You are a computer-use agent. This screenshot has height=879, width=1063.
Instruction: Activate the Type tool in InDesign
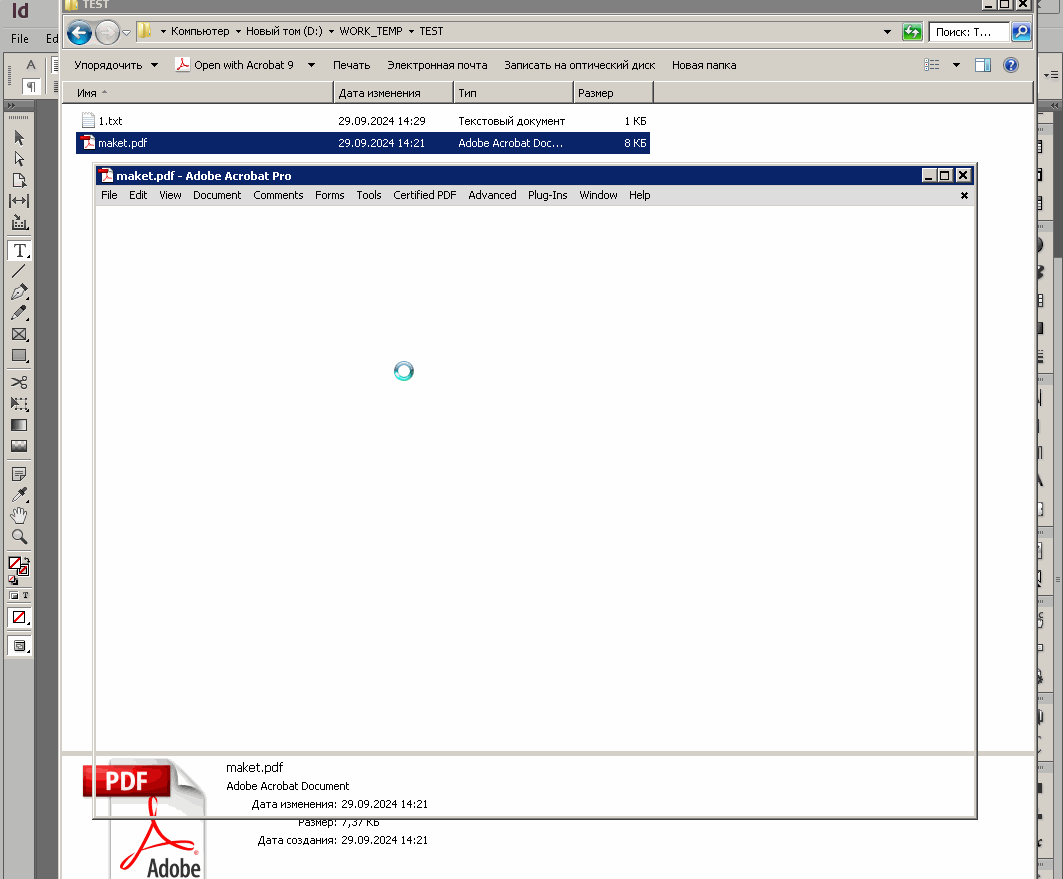19,250
